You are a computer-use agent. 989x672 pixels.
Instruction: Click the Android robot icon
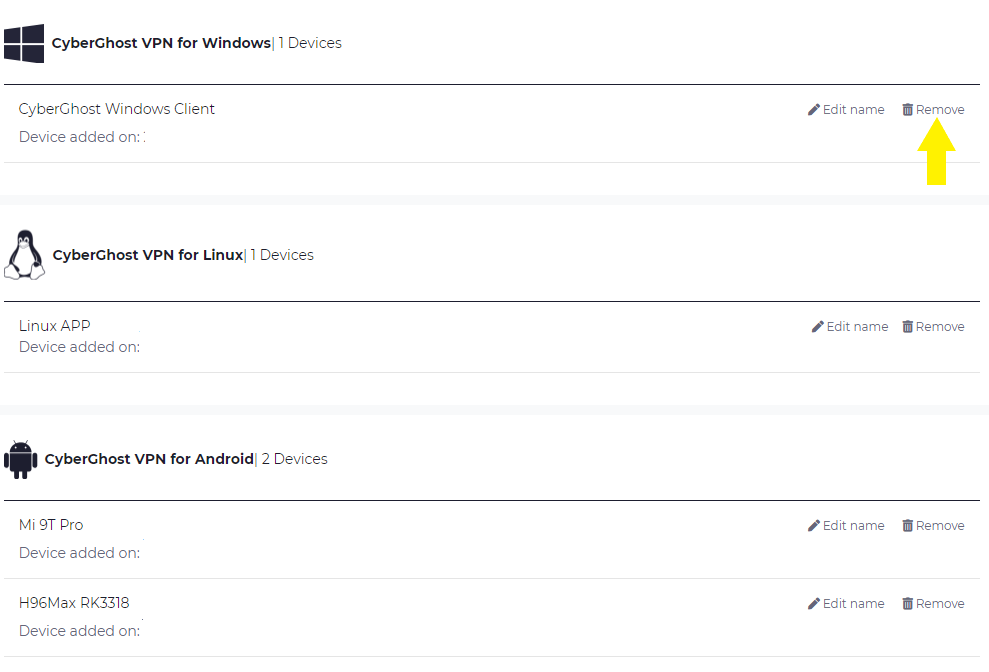(21, 459)
